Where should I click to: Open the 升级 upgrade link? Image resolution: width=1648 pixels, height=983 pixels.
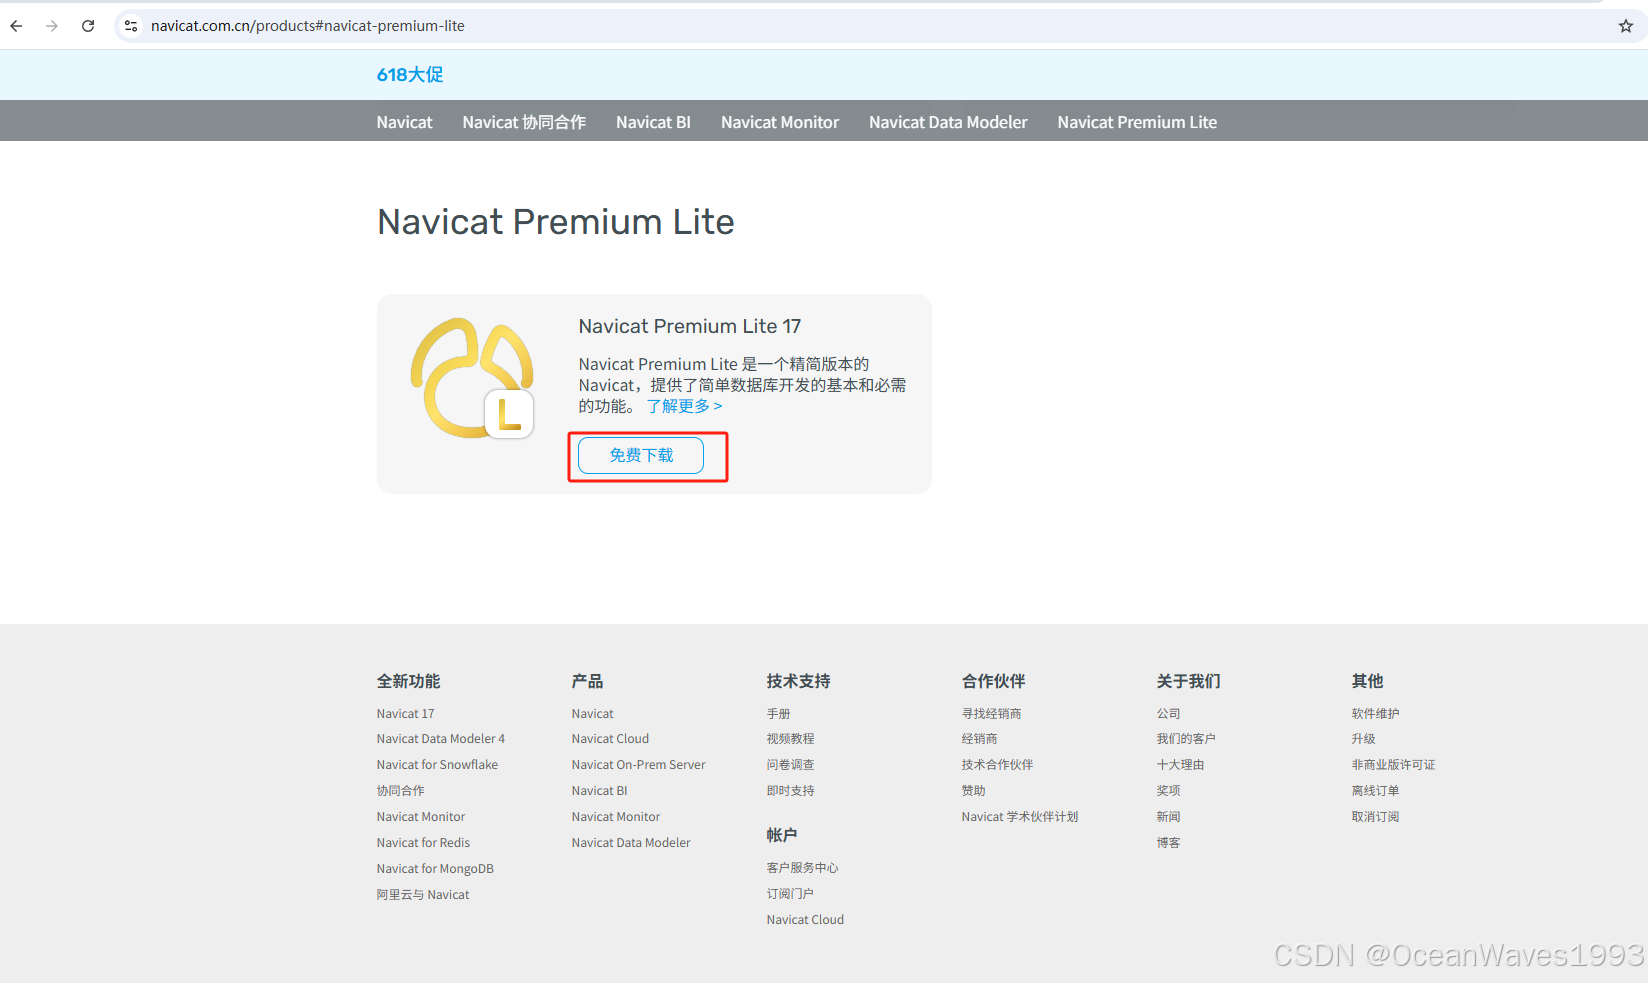pyautogui.click(x=1363, y=739)
